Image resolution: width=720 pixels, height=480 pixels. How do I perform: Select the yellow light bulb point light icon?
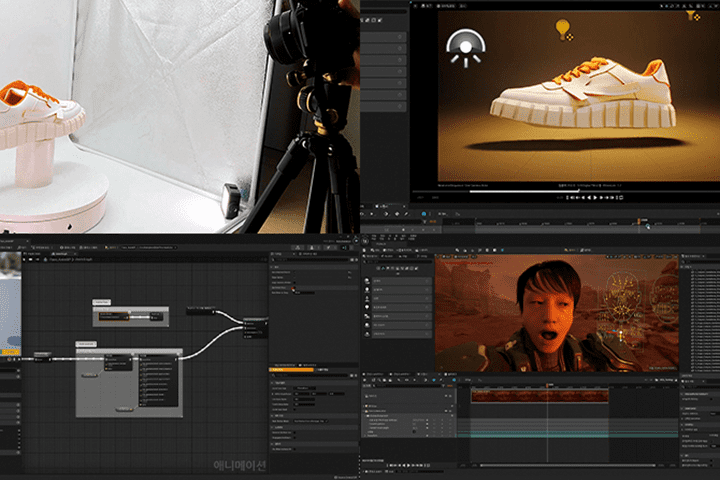click(x=563, y=30)
